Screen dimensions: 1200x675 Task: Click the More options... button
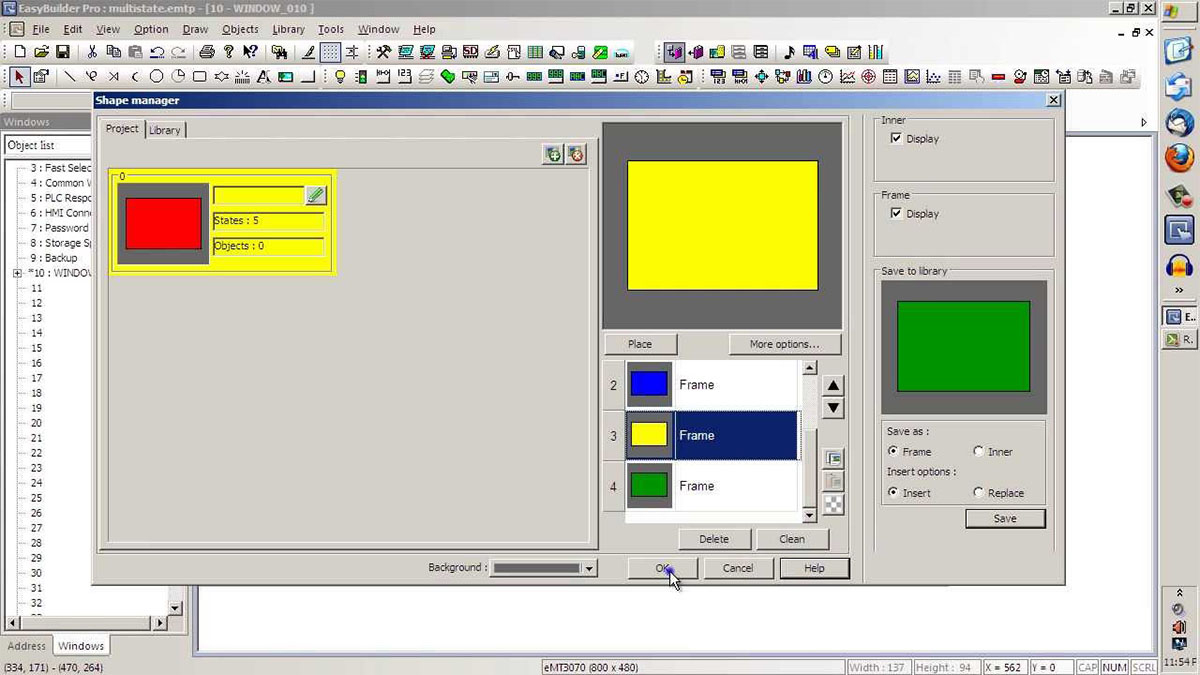coord(784,344)
